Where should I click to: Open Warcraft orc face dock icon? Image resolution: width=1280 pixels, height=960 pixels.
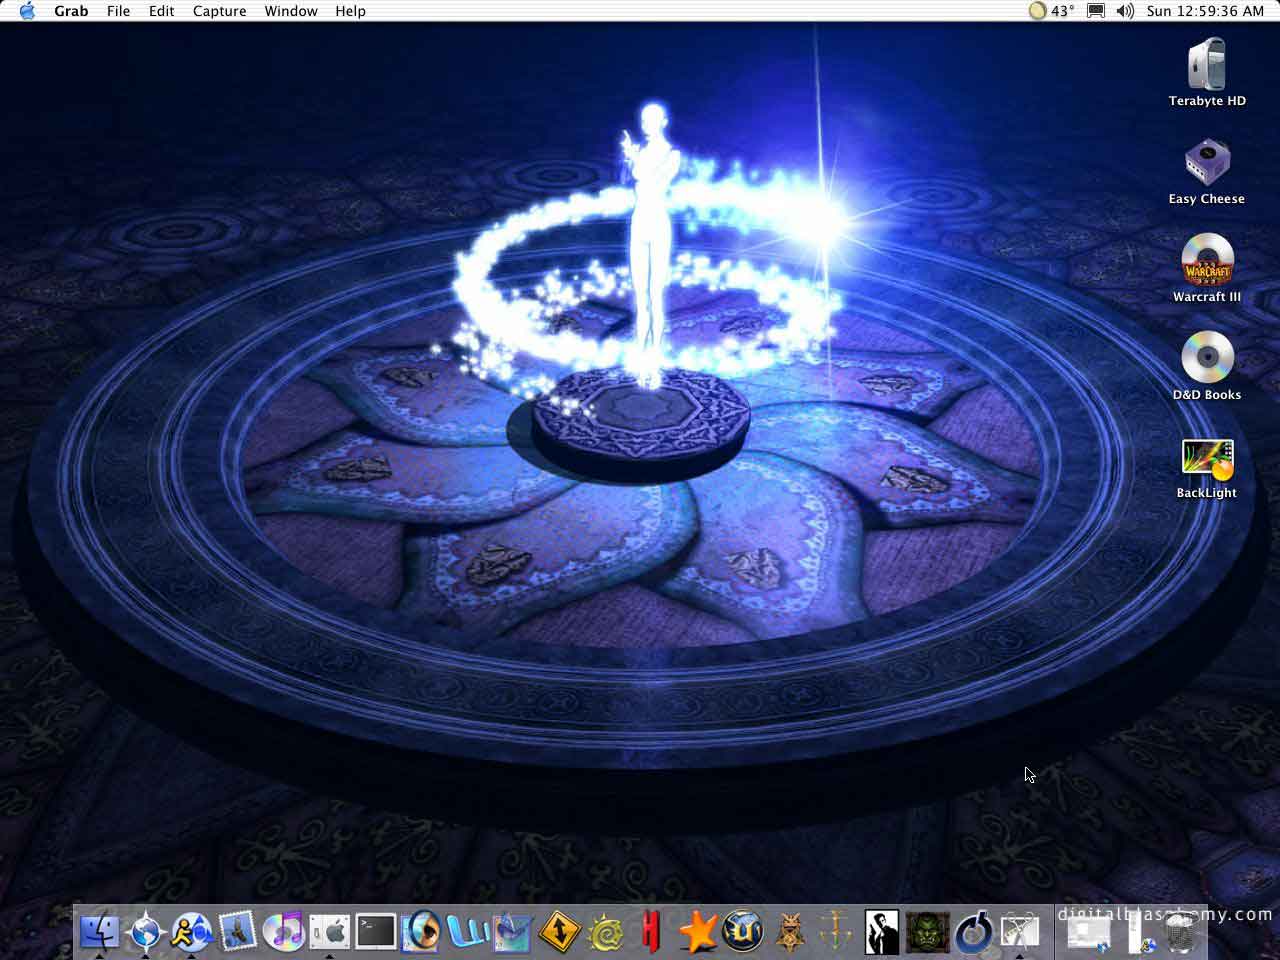[x=927, y=932]
